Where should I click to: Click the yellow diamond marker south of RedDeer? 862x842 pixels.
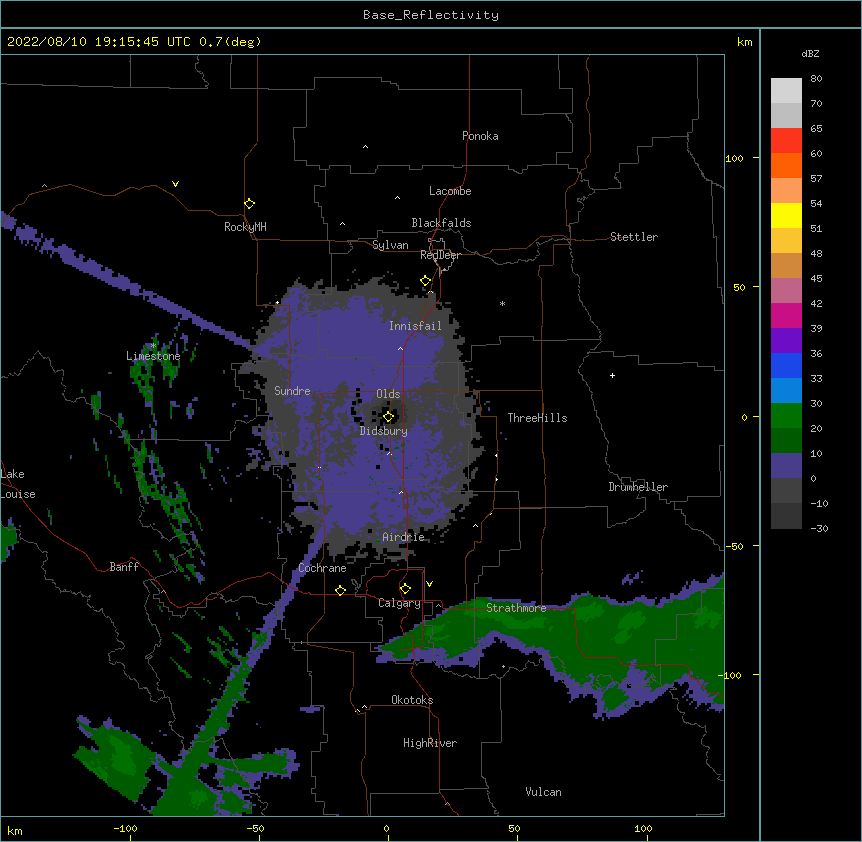426,281
